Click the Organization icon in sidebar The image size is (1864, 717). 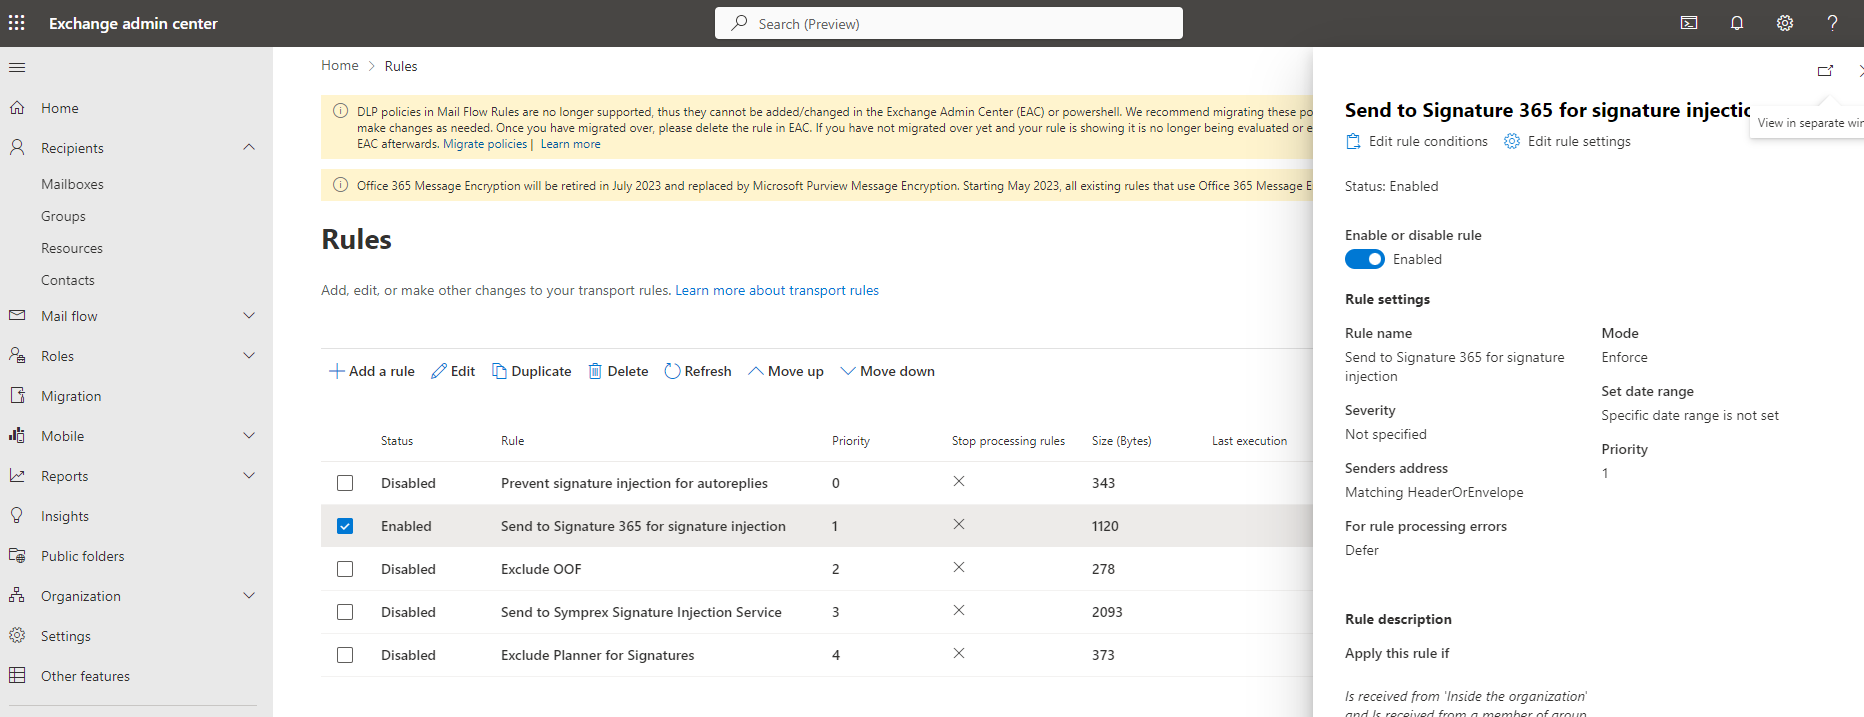pos(17,596)
